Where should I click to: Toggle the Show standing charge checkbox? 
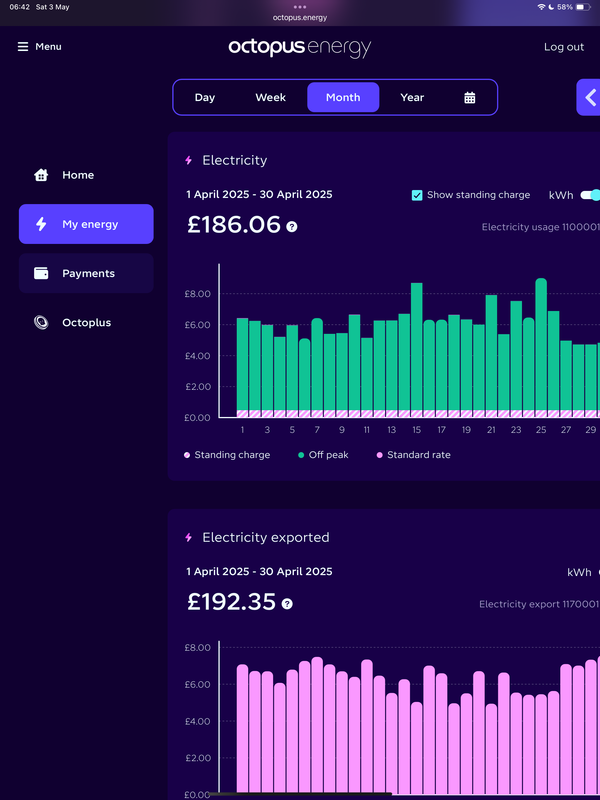[x=417, y=195]
